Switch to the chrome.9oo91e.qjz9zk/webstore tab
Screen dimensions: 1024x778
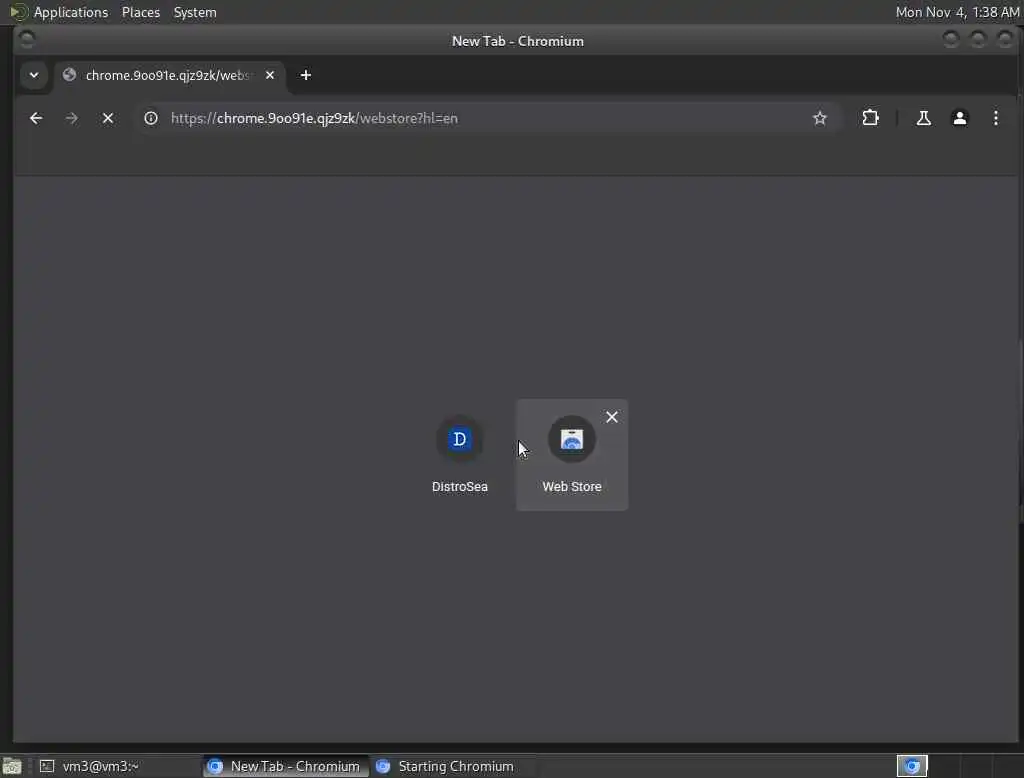170,76
